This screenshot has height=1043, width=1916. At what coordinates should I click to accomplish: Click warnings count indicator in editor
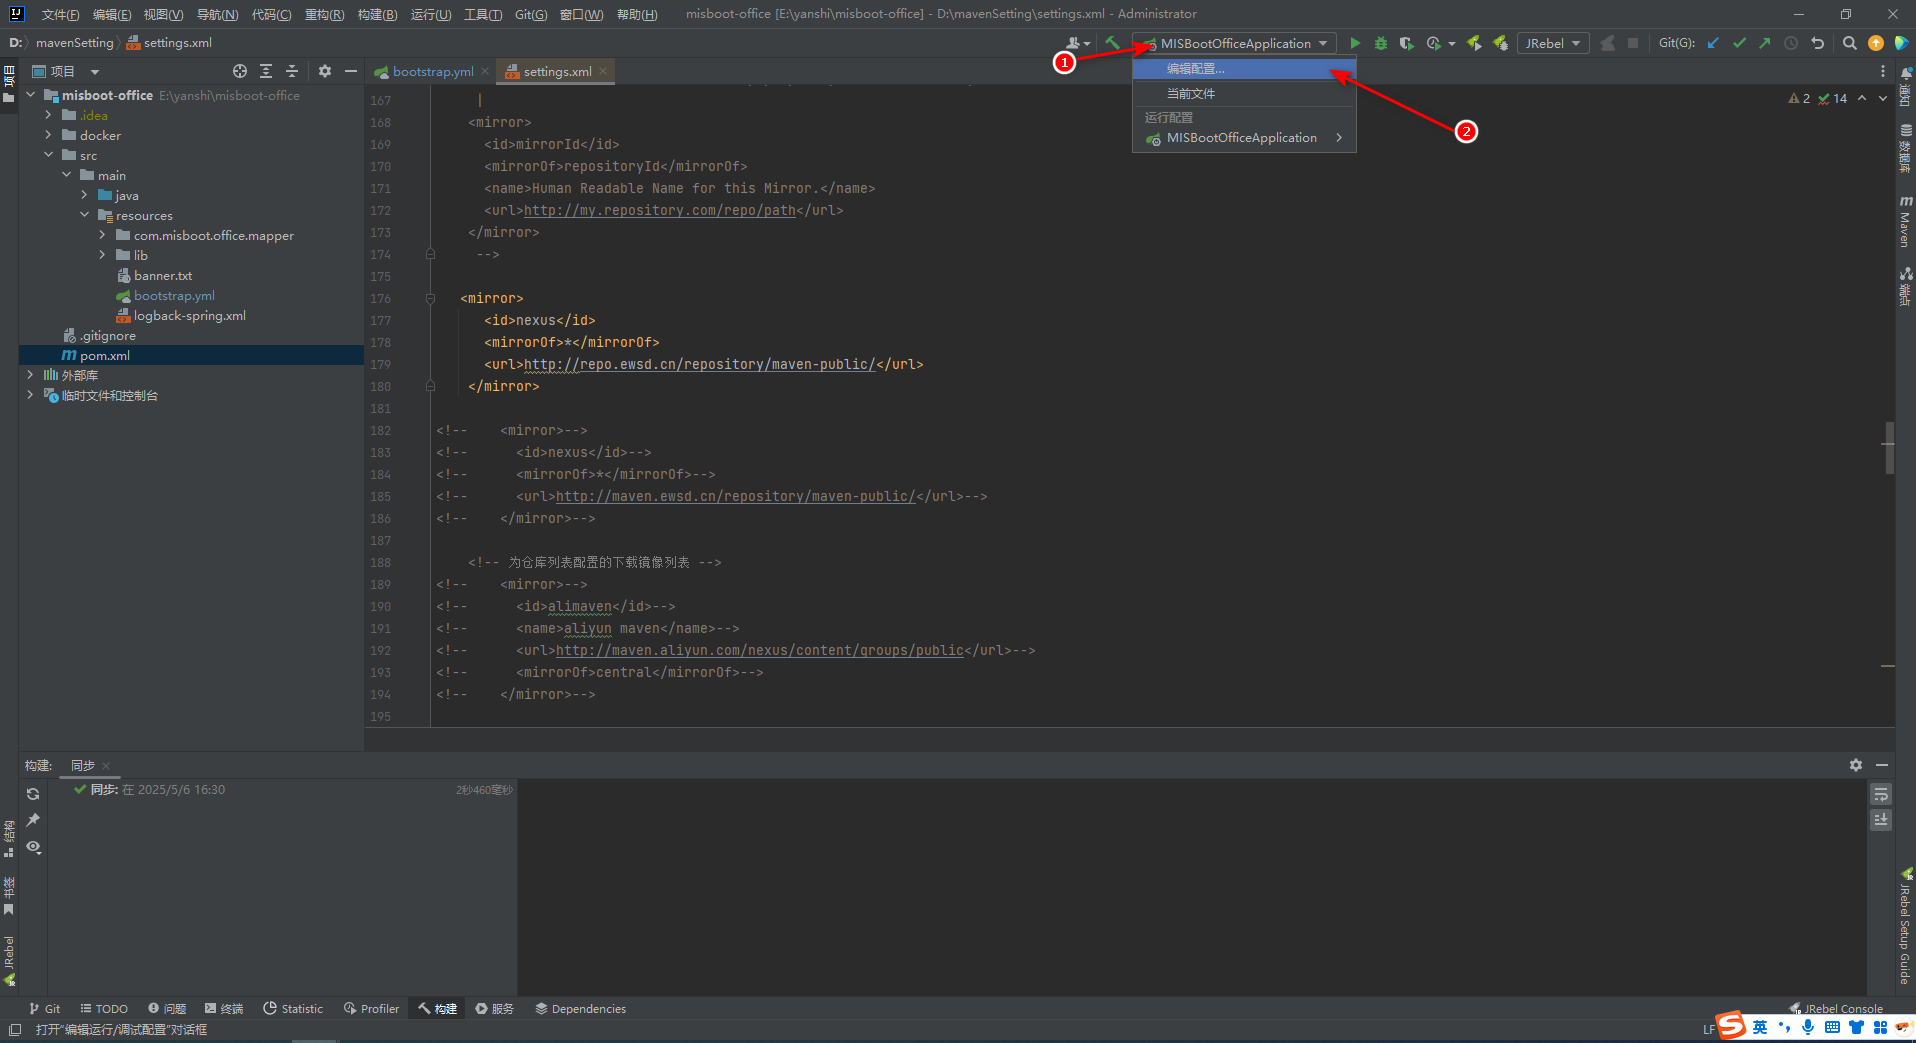pos(1799,98)
